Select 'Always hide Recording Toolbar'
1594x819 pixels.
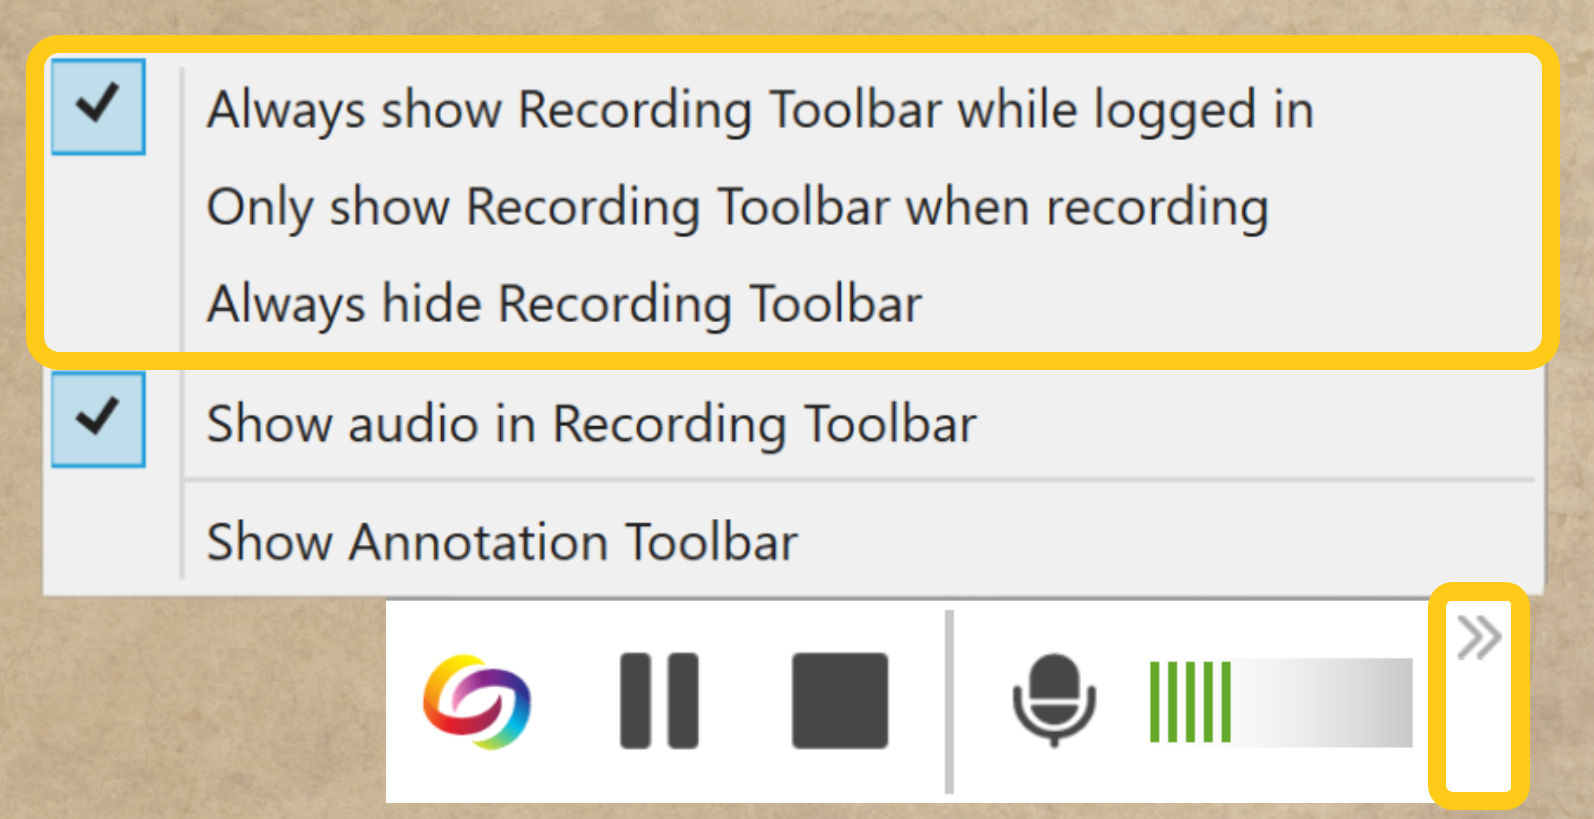pyautogui.click(x=564, y=303)
